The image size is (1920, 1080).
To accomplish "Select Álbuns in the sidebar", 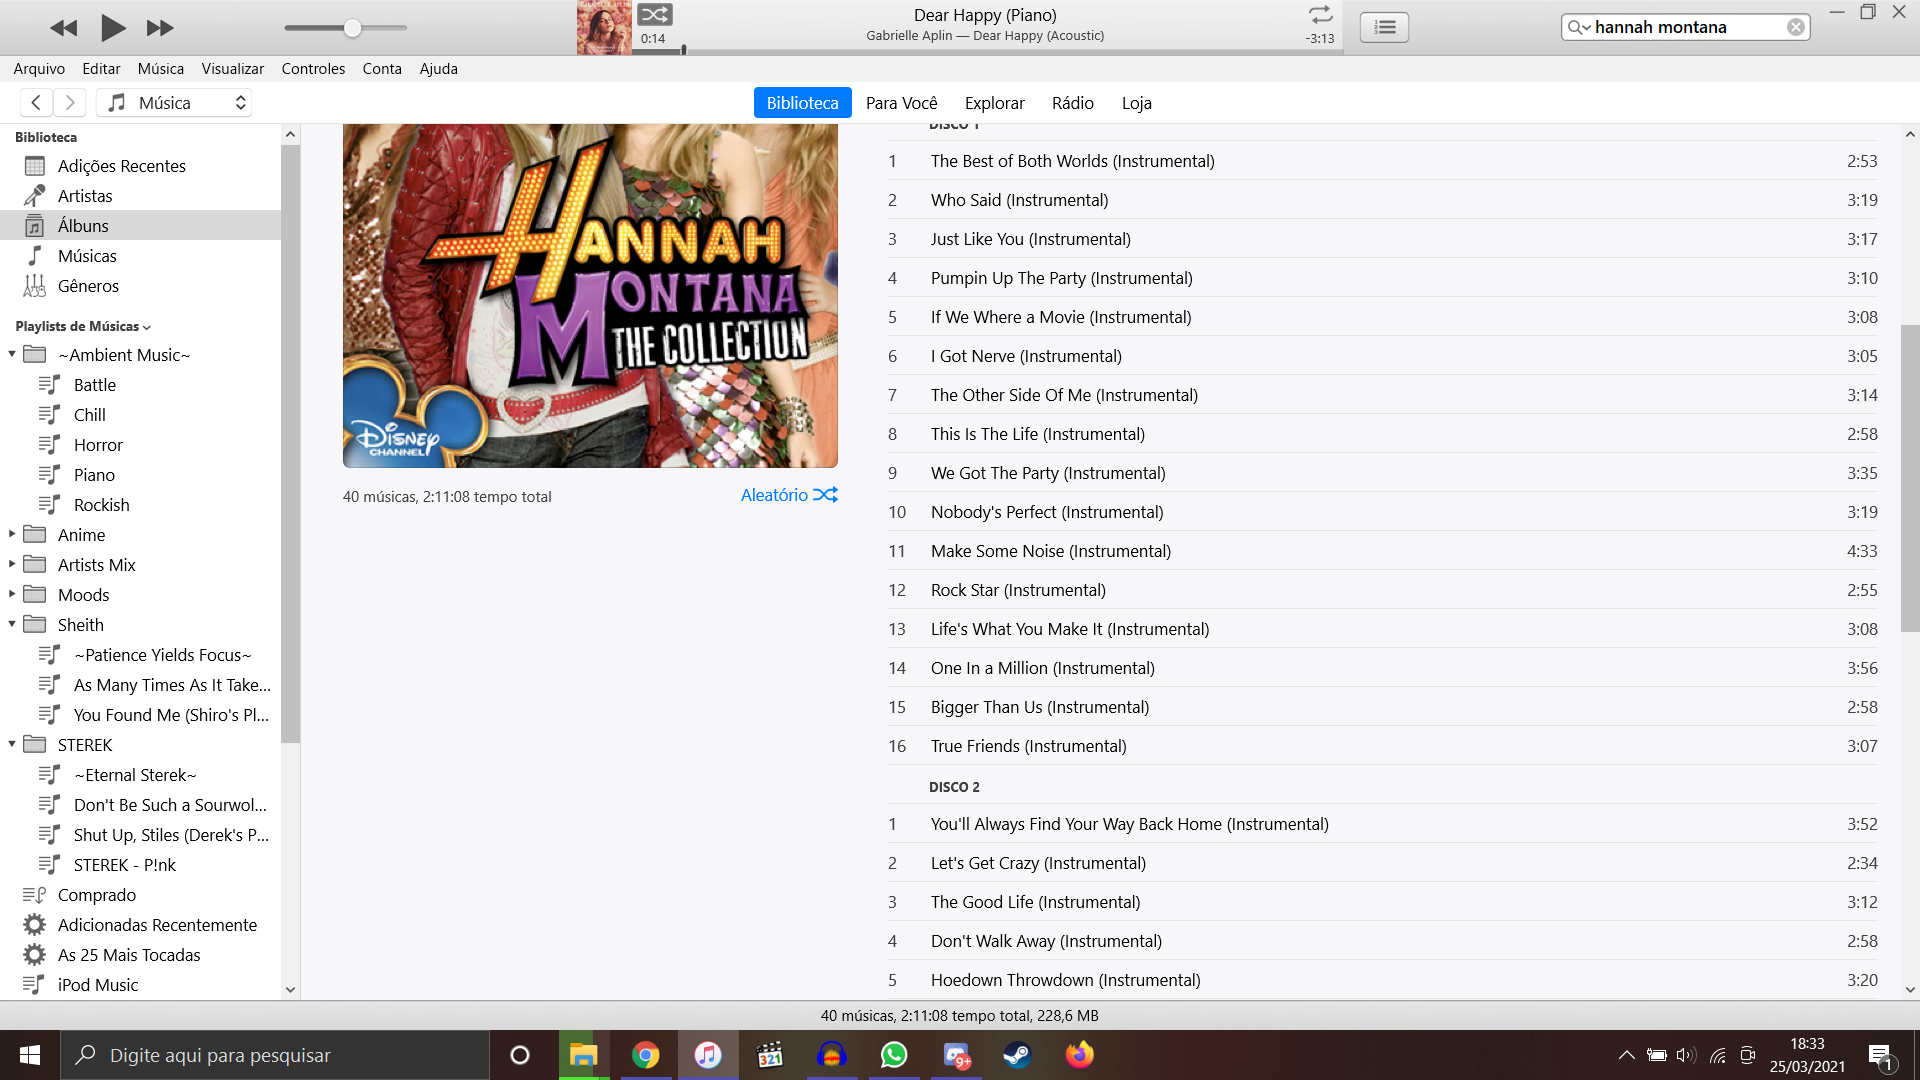I will coord(140,226).
